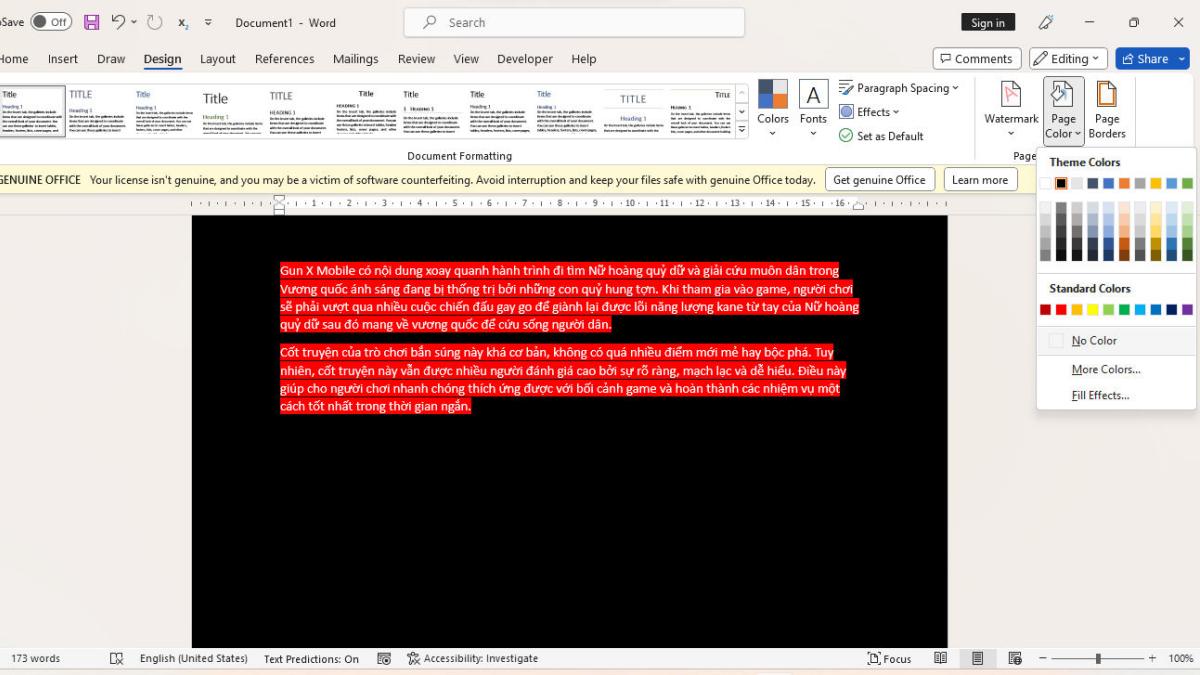Open Page Borders dialog

pos(1107,108)
